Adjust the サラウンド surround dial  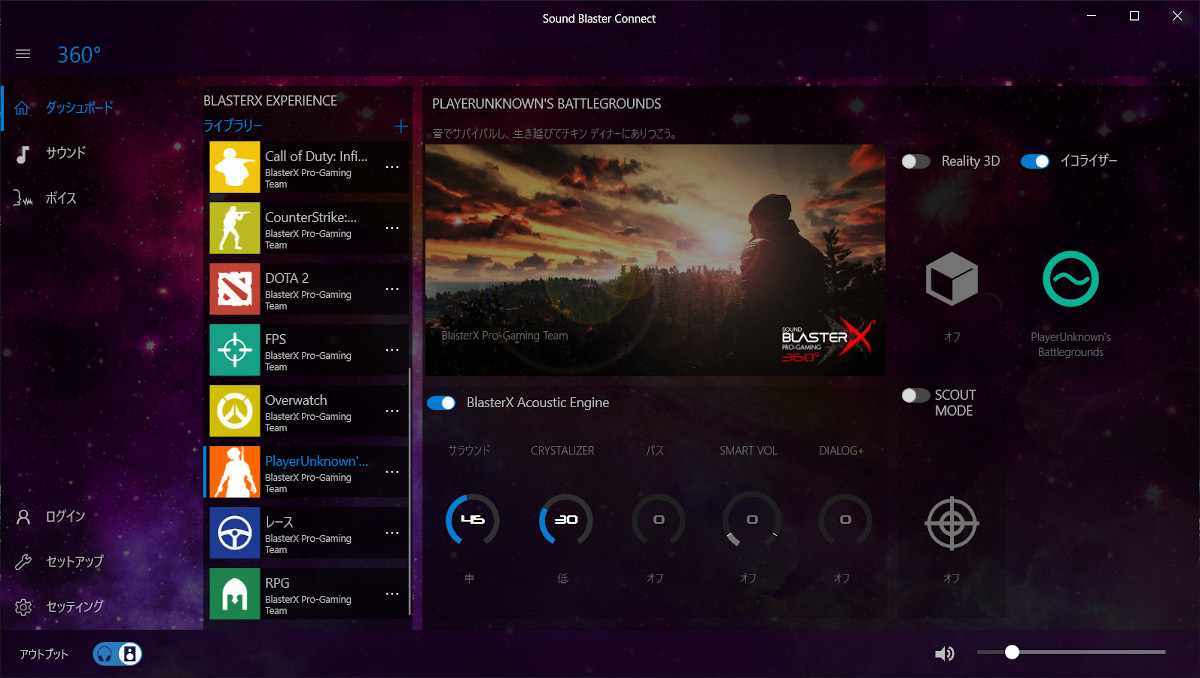[471, 520]
